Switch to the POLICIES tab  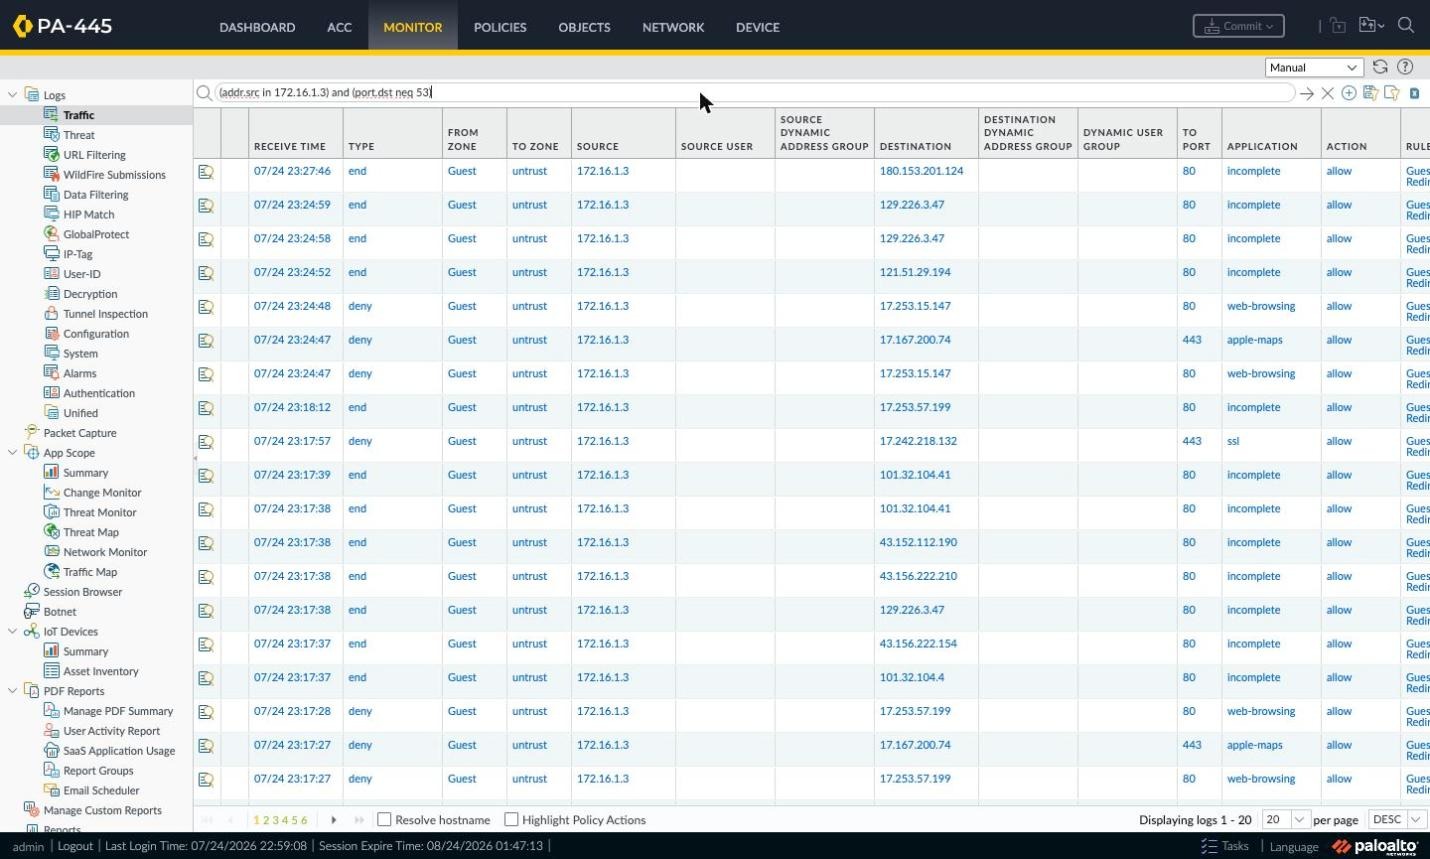click(x=500, y=27)
